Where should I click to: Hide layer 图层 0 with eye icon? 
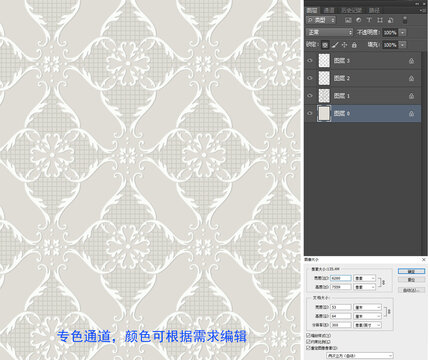coord(310,114)
